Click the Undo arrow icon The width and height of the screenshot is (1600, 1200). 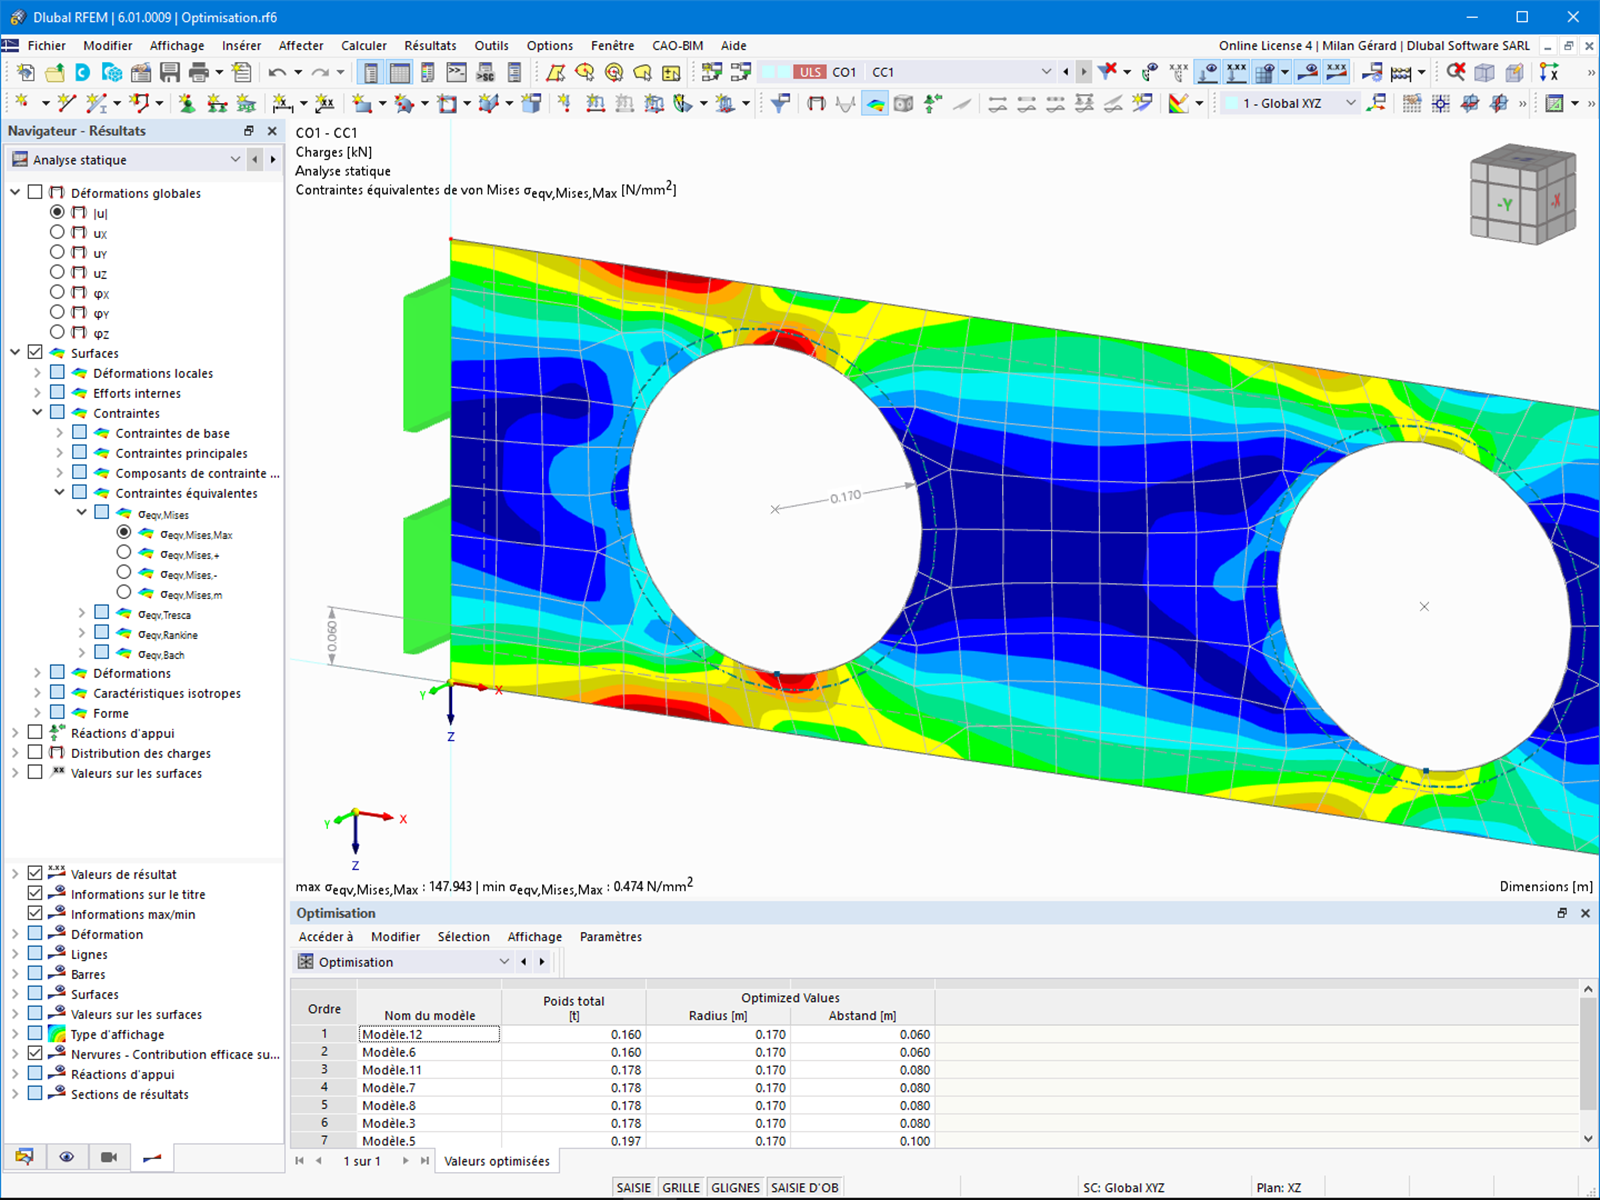coord(277,72)
